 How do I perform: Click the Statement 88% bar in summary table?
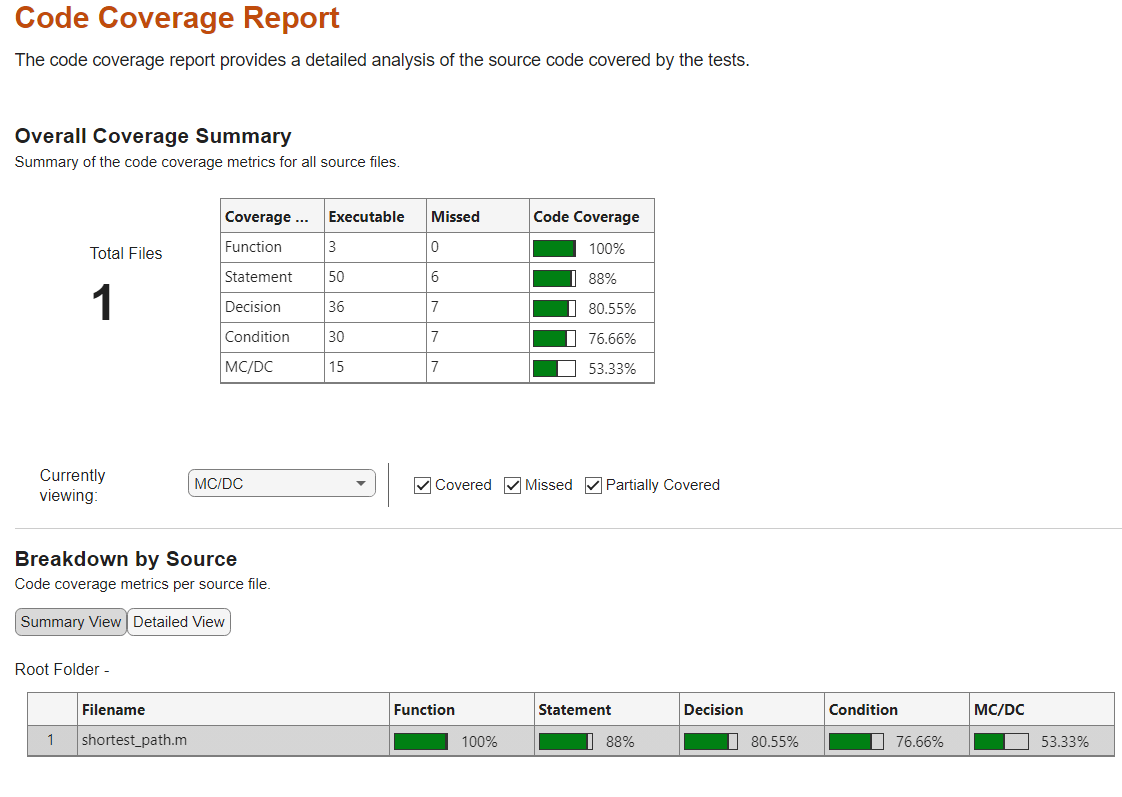pos(554,279)
